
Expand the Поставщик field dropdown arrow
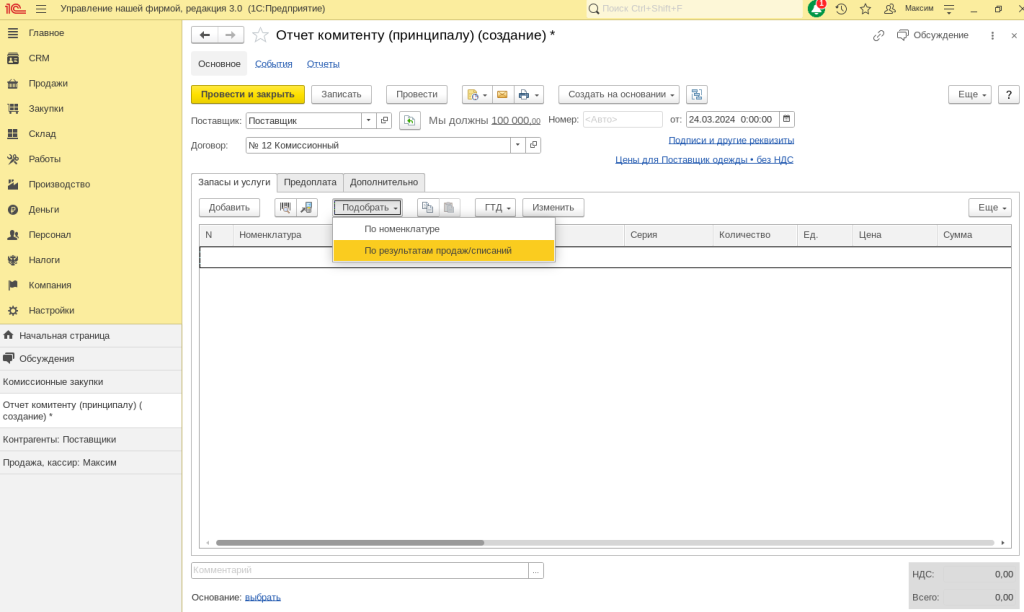pos(368,120)
